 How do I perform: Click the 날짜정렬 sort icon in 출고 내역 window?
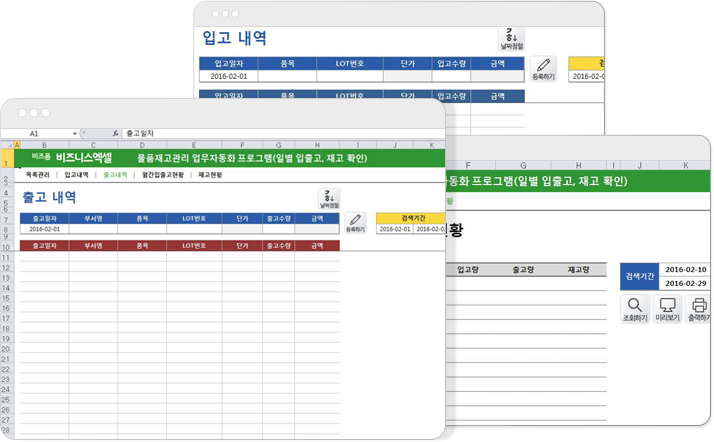(x=329, y=199)
